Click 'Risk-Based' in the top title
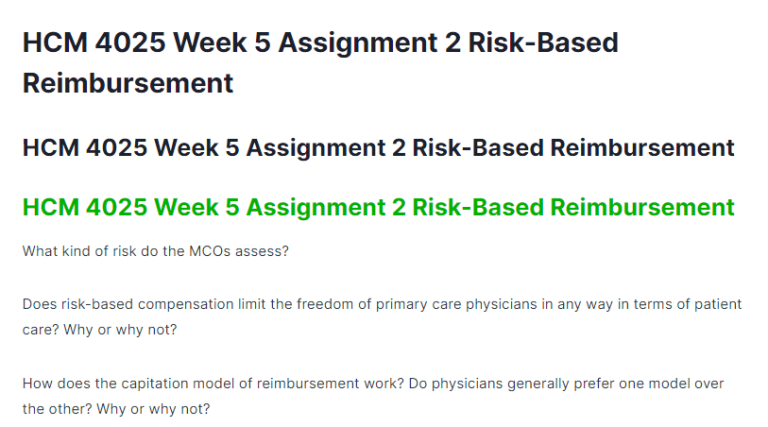Screen dimensions: 768x427 pyautogui.click(x=543, y=43)
